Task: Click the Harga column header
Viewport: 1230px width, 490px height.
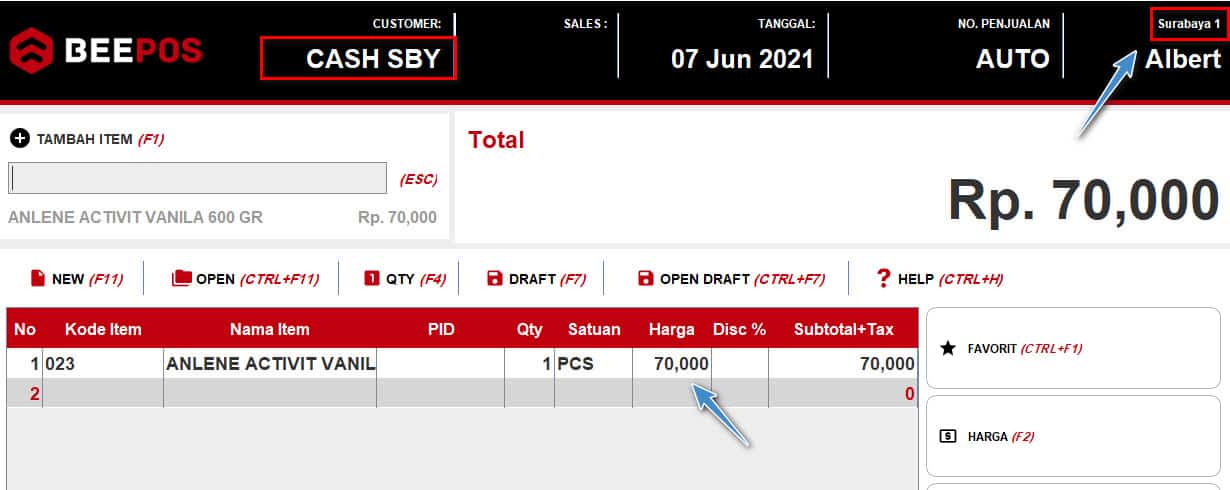Action: [672, 329]
